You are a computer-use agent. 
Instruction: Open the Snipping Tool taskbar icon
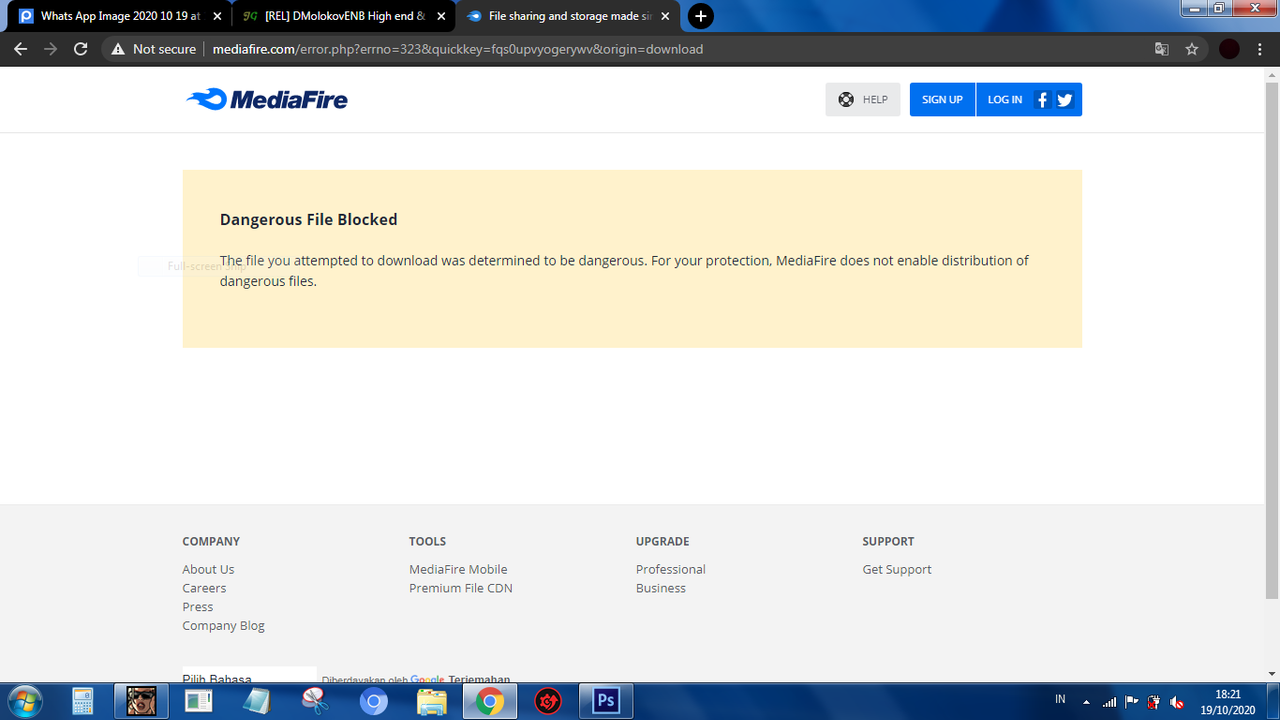pyautogui.click(x=315, y=701)
